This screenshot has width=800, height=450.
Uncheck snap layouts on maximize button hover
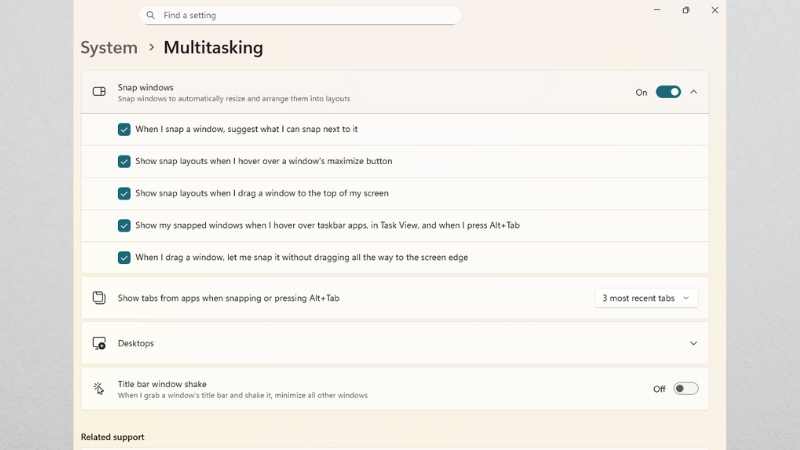[124, 161]
